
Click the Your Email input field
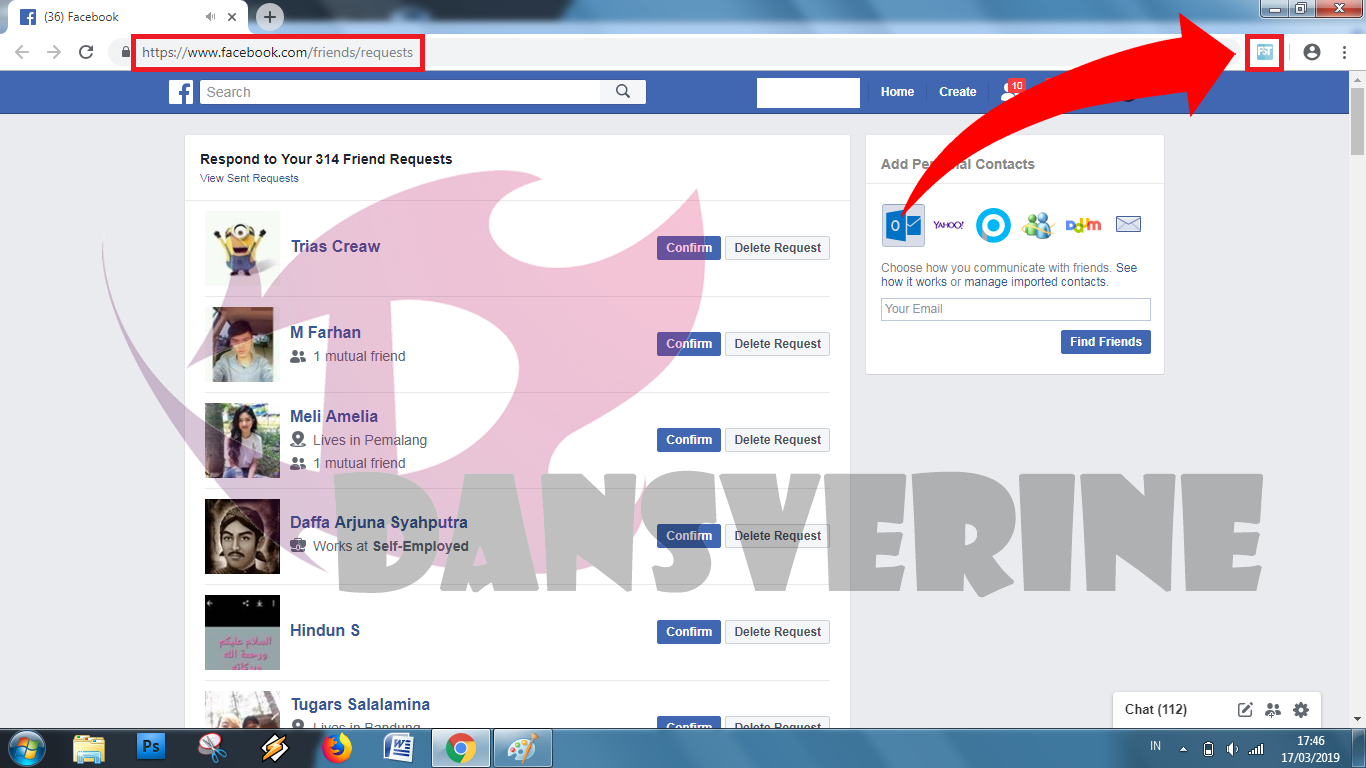[x=1016, y=309]
